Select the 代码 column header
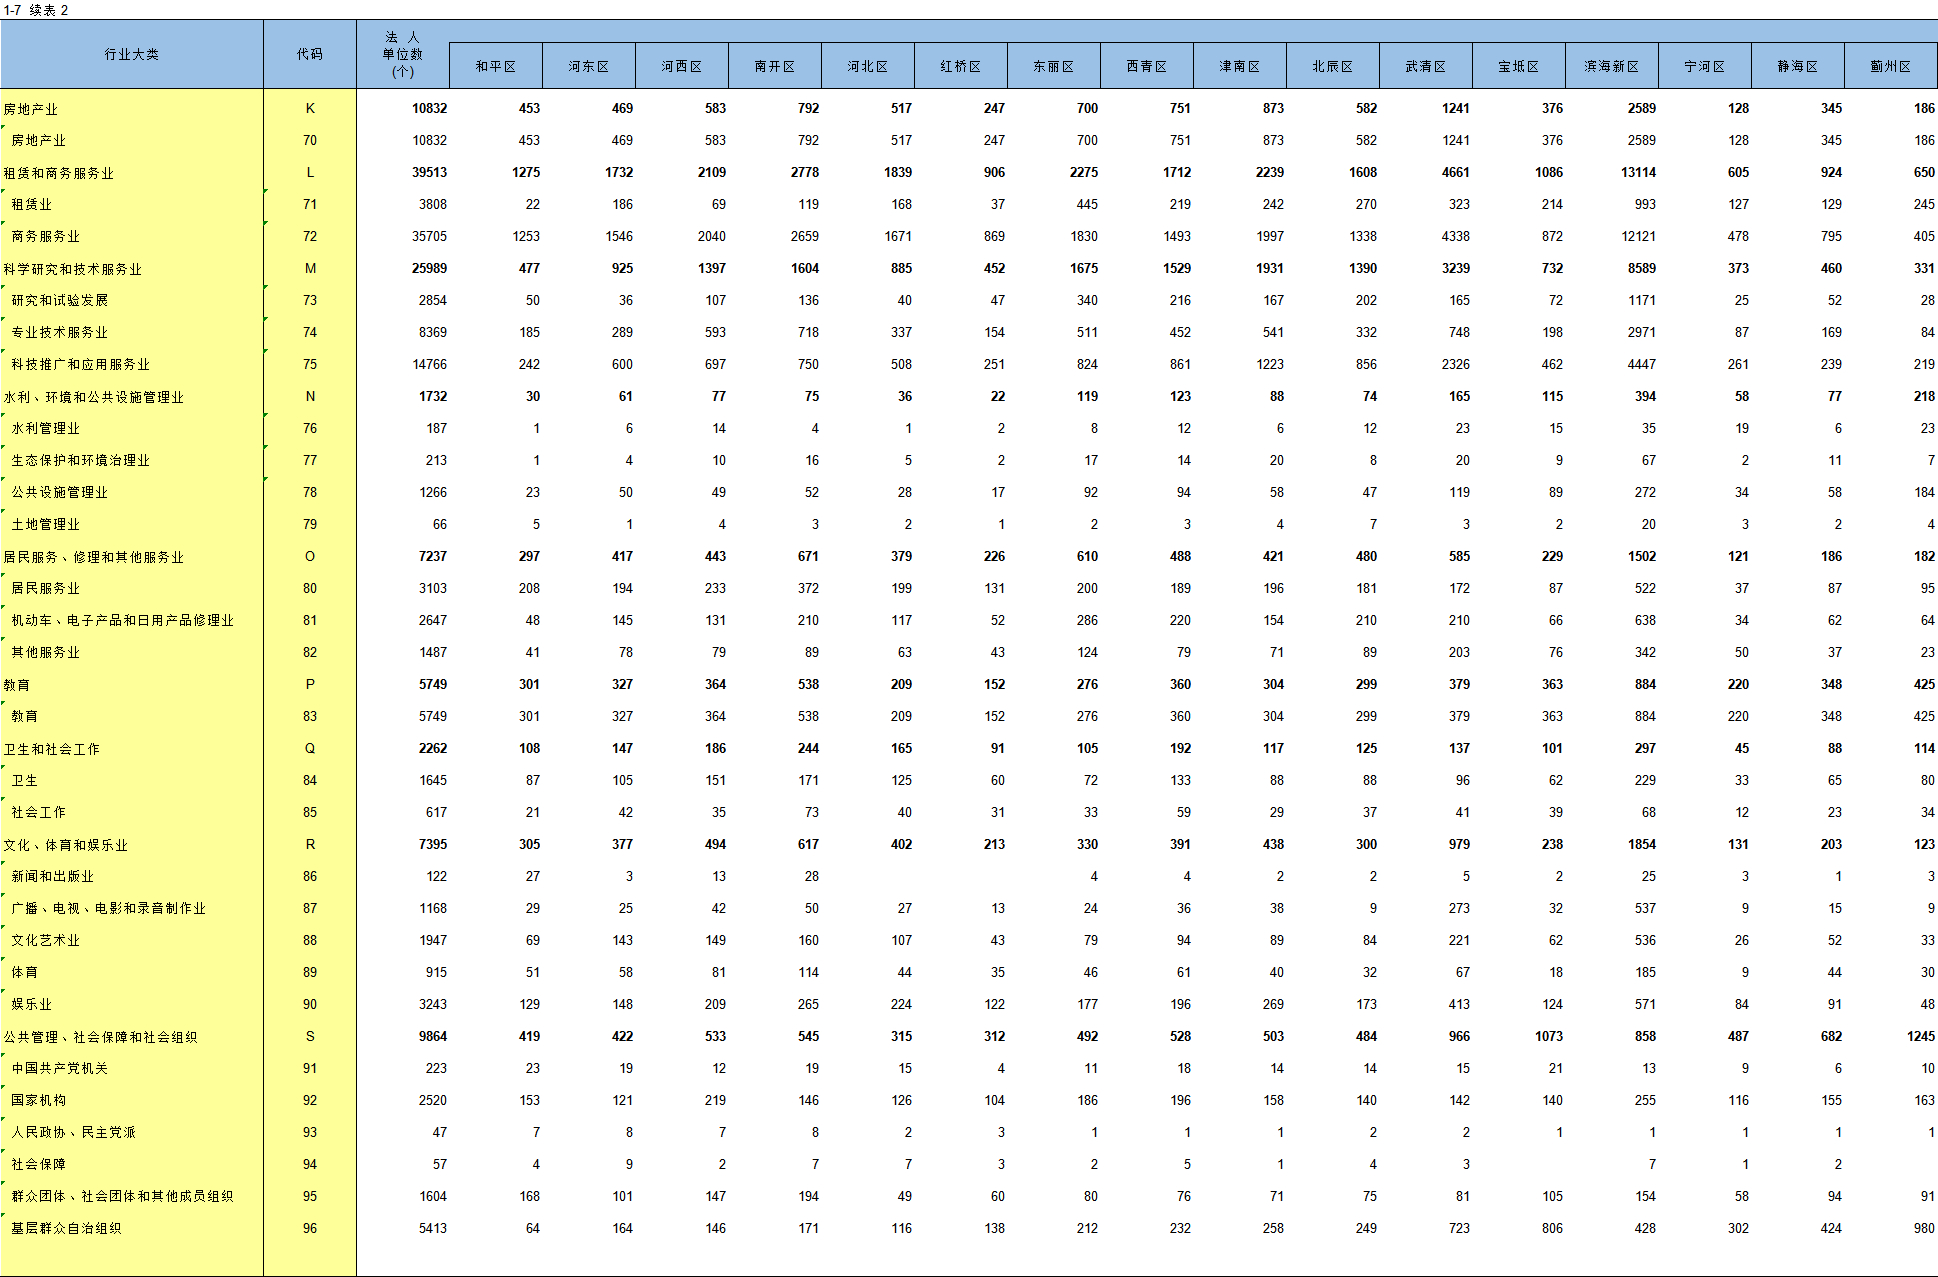 [x=310, y=54]
